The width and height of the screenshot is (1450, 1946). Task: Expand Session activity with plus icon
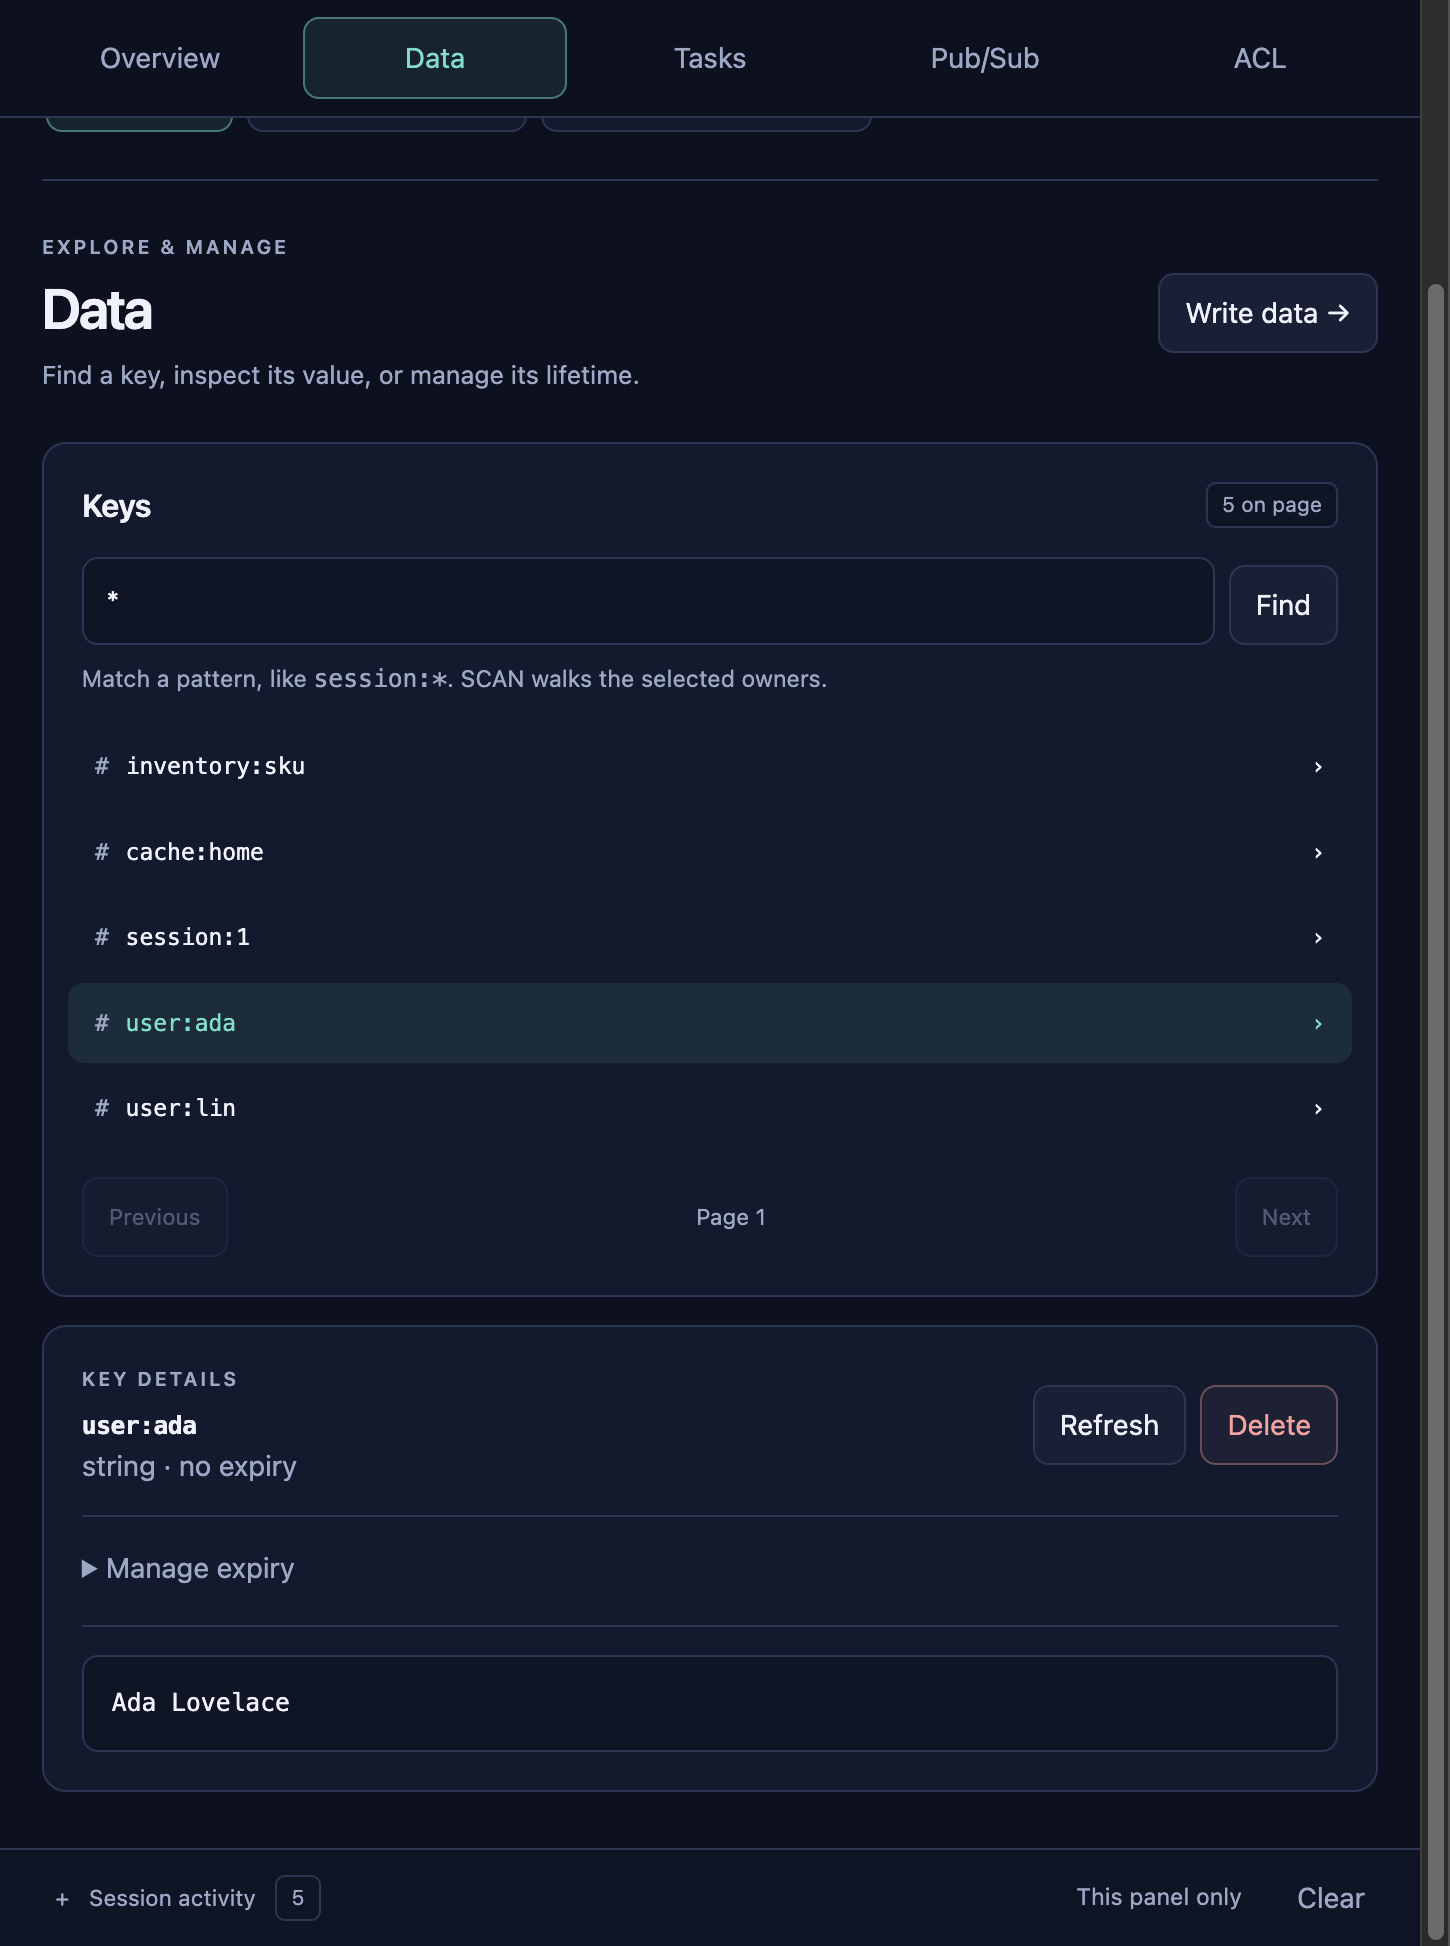click(62, 1899)
